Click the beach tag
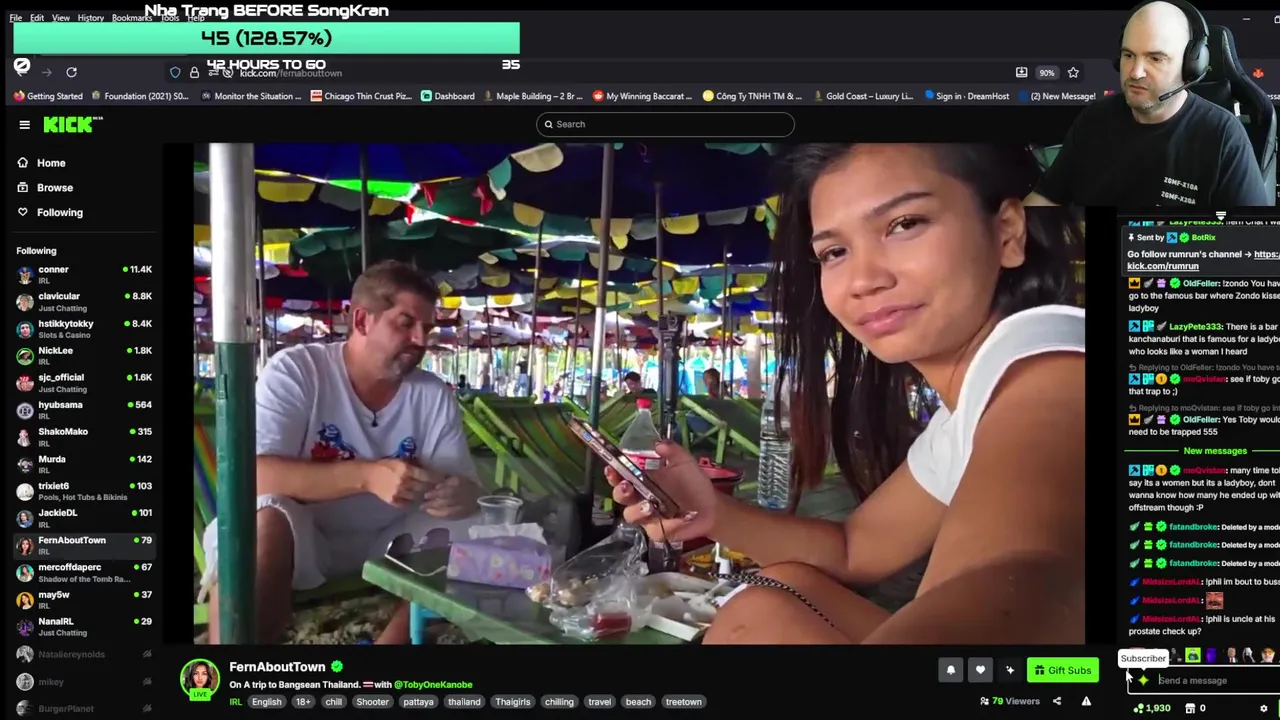The width and height of the screenshot is (1280, 720). (638, 702)
